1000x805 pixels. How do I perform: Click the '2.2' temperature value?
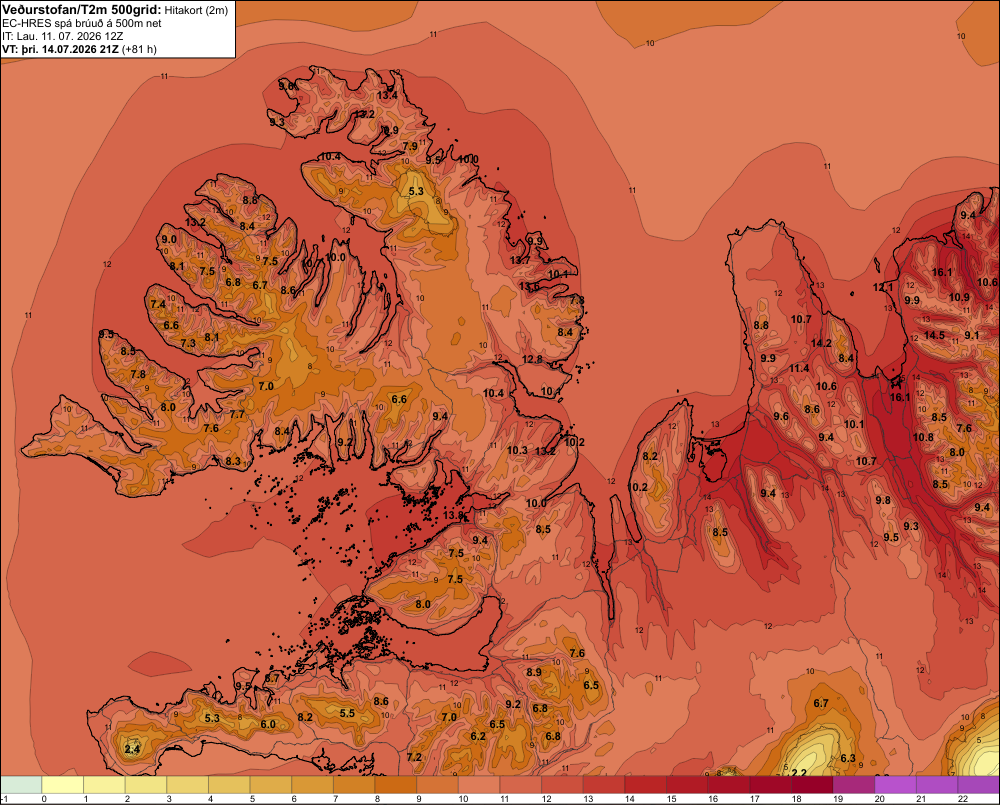point(799,772)
